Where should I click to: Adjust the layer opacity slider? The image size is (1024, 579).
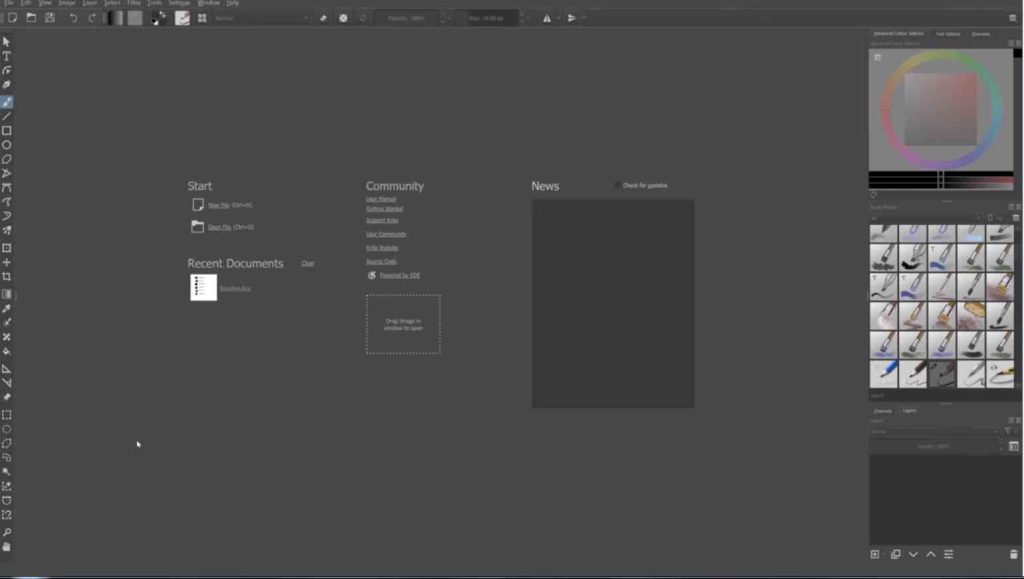(934, 446)
